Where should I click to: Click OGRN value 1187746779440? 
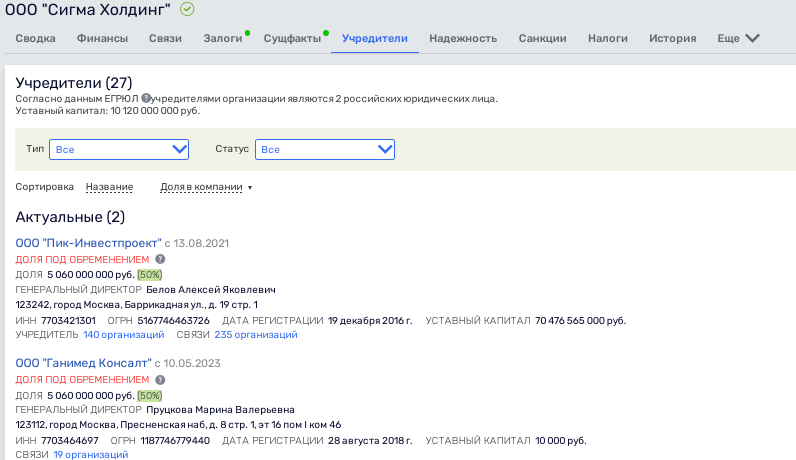pos(175,441)
